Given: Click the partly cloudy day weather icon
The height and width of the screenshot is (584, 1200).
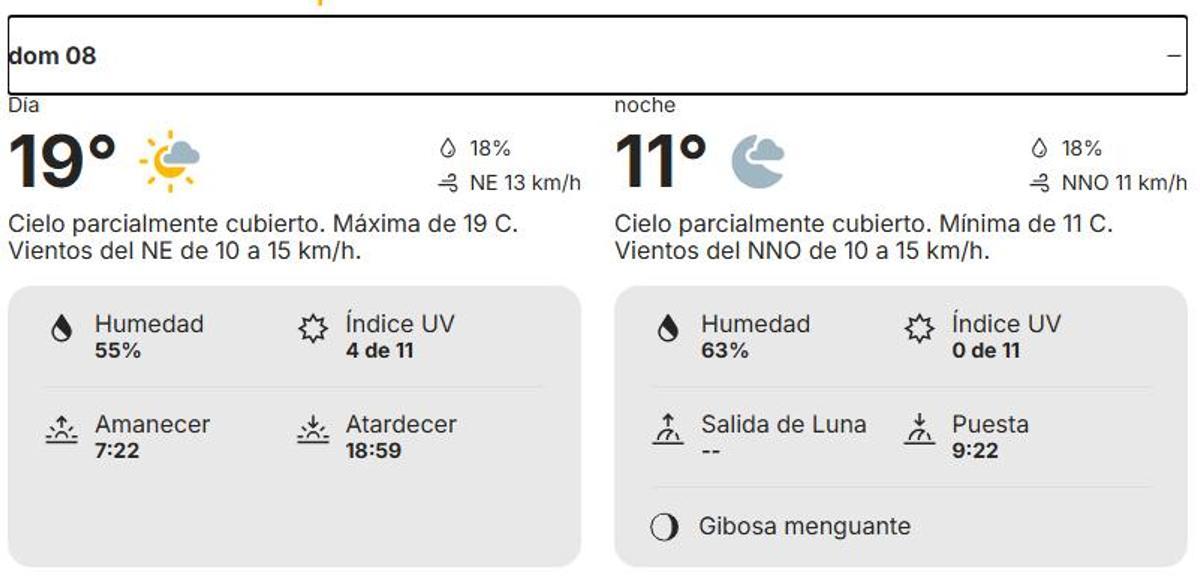Looking at the screenshot, I should click(168, 160).
